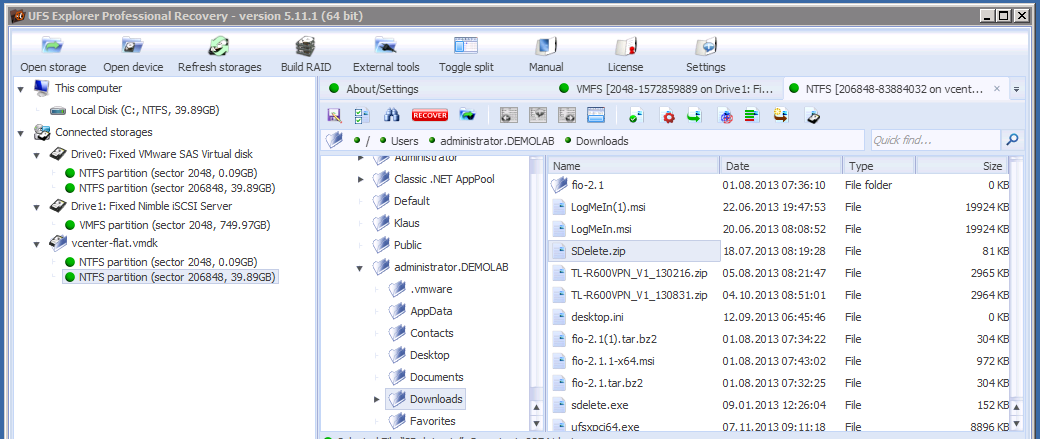Screen dimensions: 1040x439
Task: Click in the Quick find field
Action: pos(935,140)
